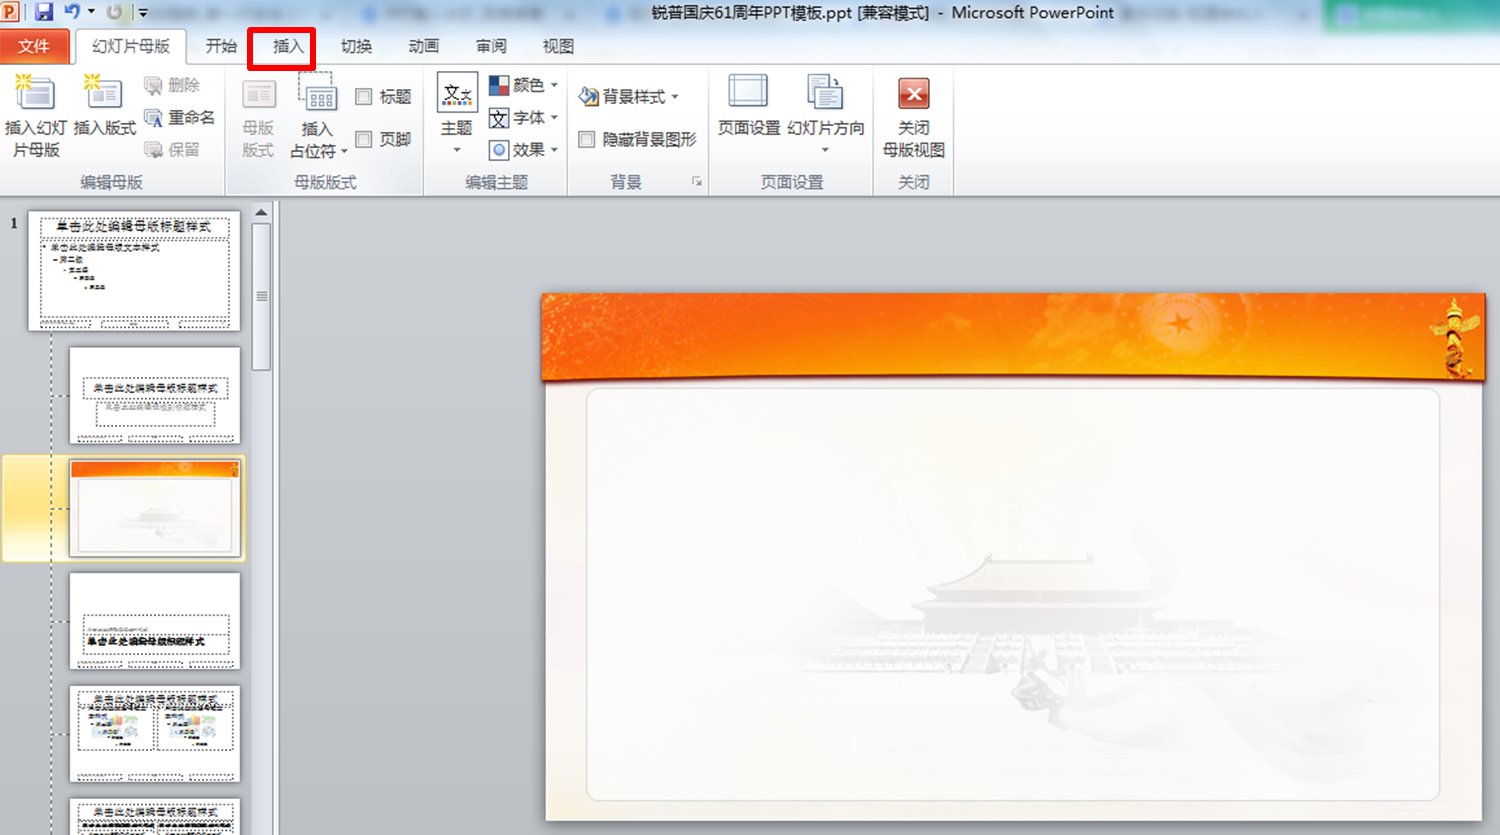Image resolution: width=1500 pixels, height=835 pixels.
Task: Switch to the Animations (动画) tab
Action: point(423,47)
